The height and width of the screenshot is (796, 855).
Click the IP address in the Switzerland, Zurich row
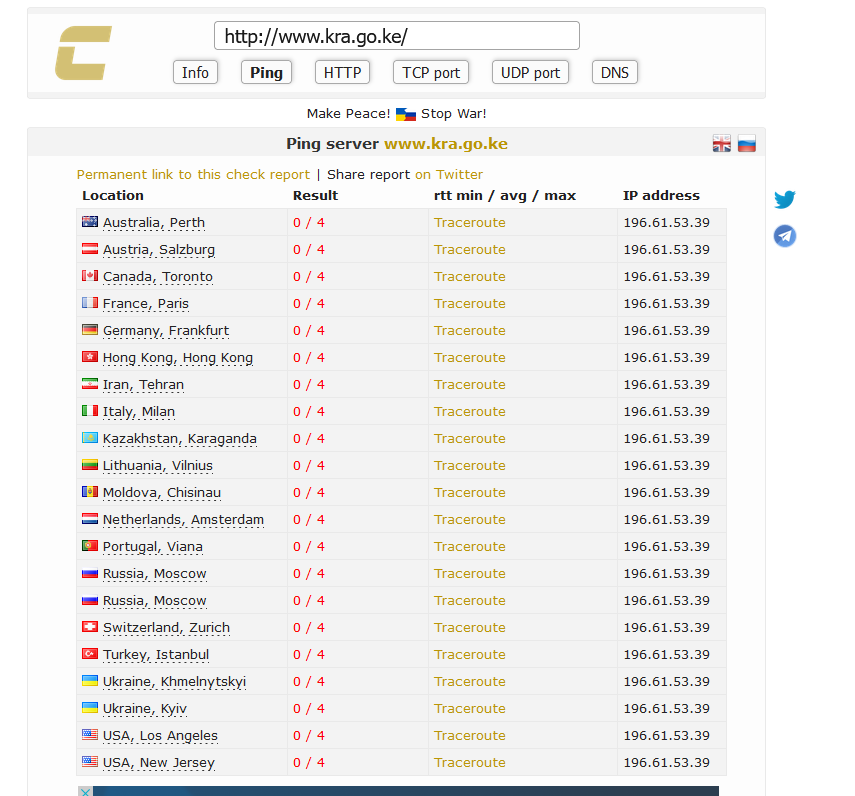point(666,628)
